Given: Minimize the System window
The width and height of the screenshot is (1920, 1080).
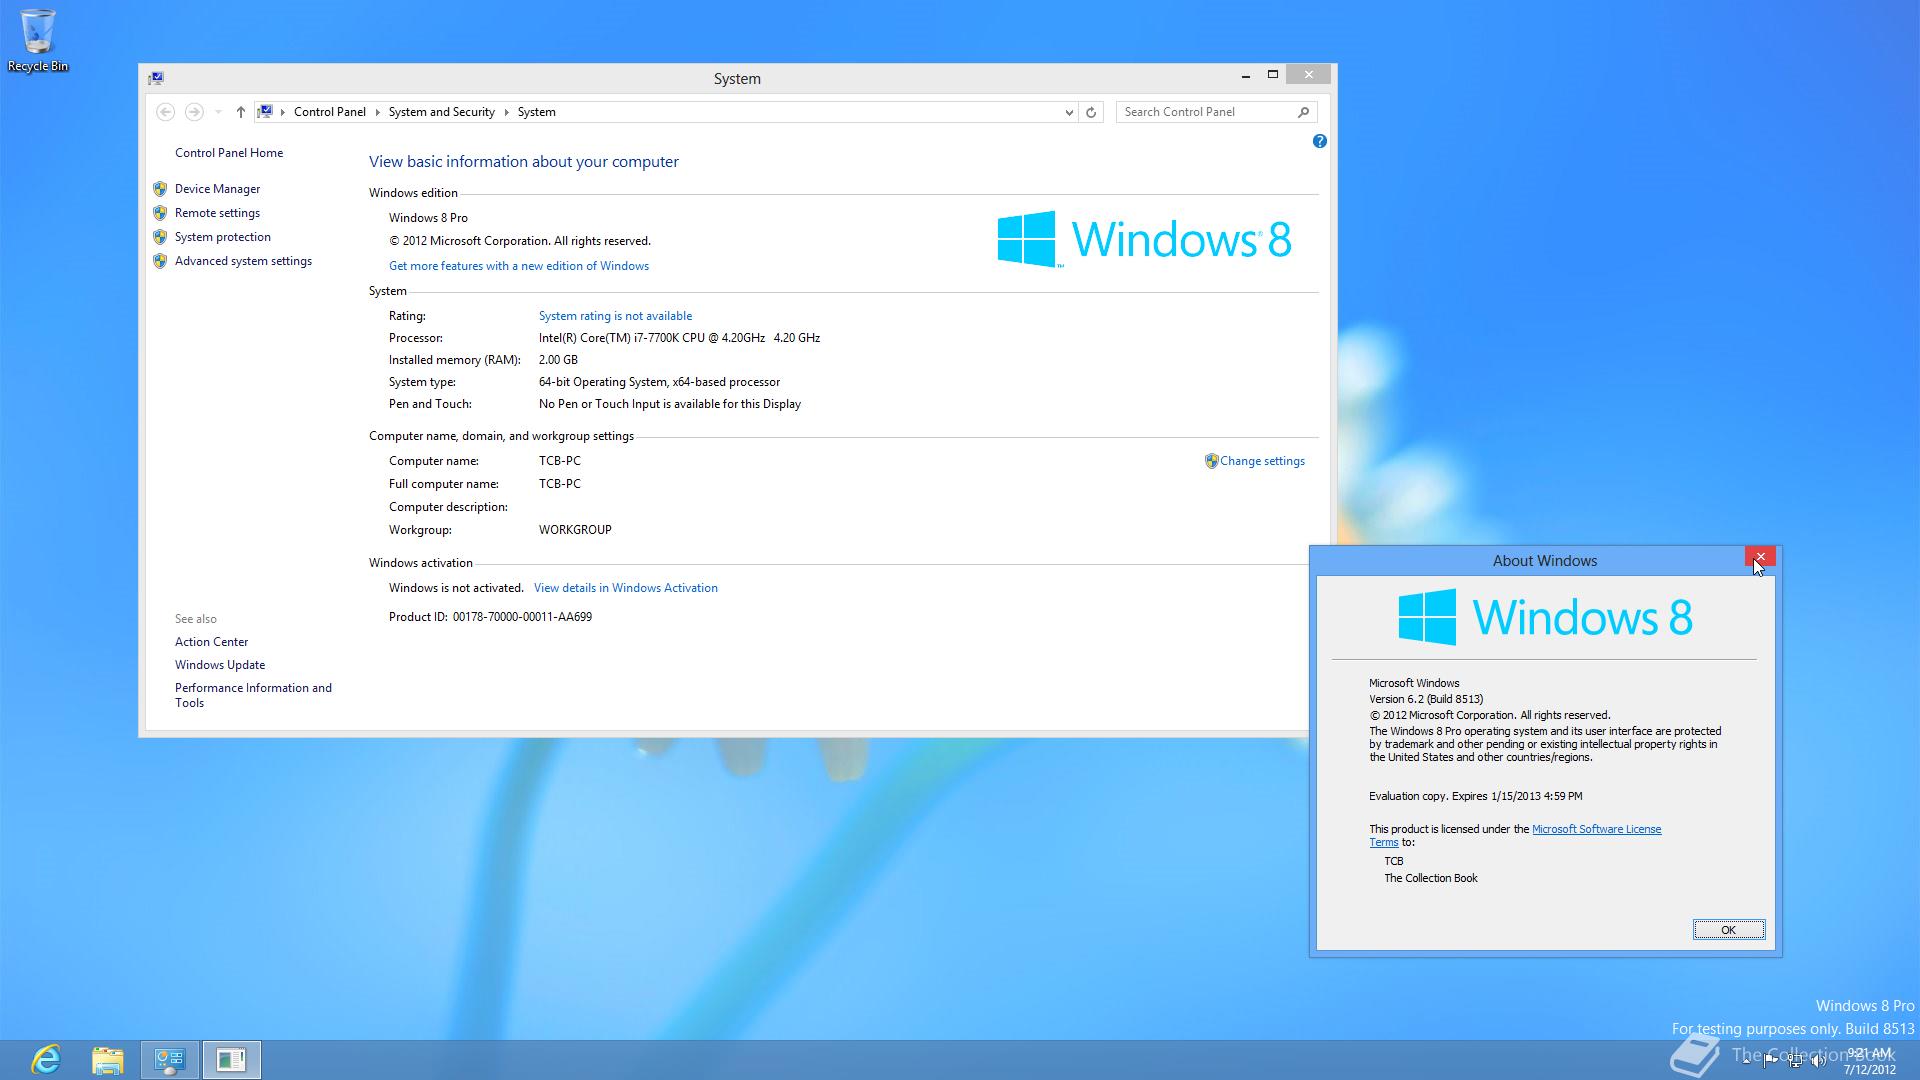Looking at the screenshot, I should (x=1245, y=75).
